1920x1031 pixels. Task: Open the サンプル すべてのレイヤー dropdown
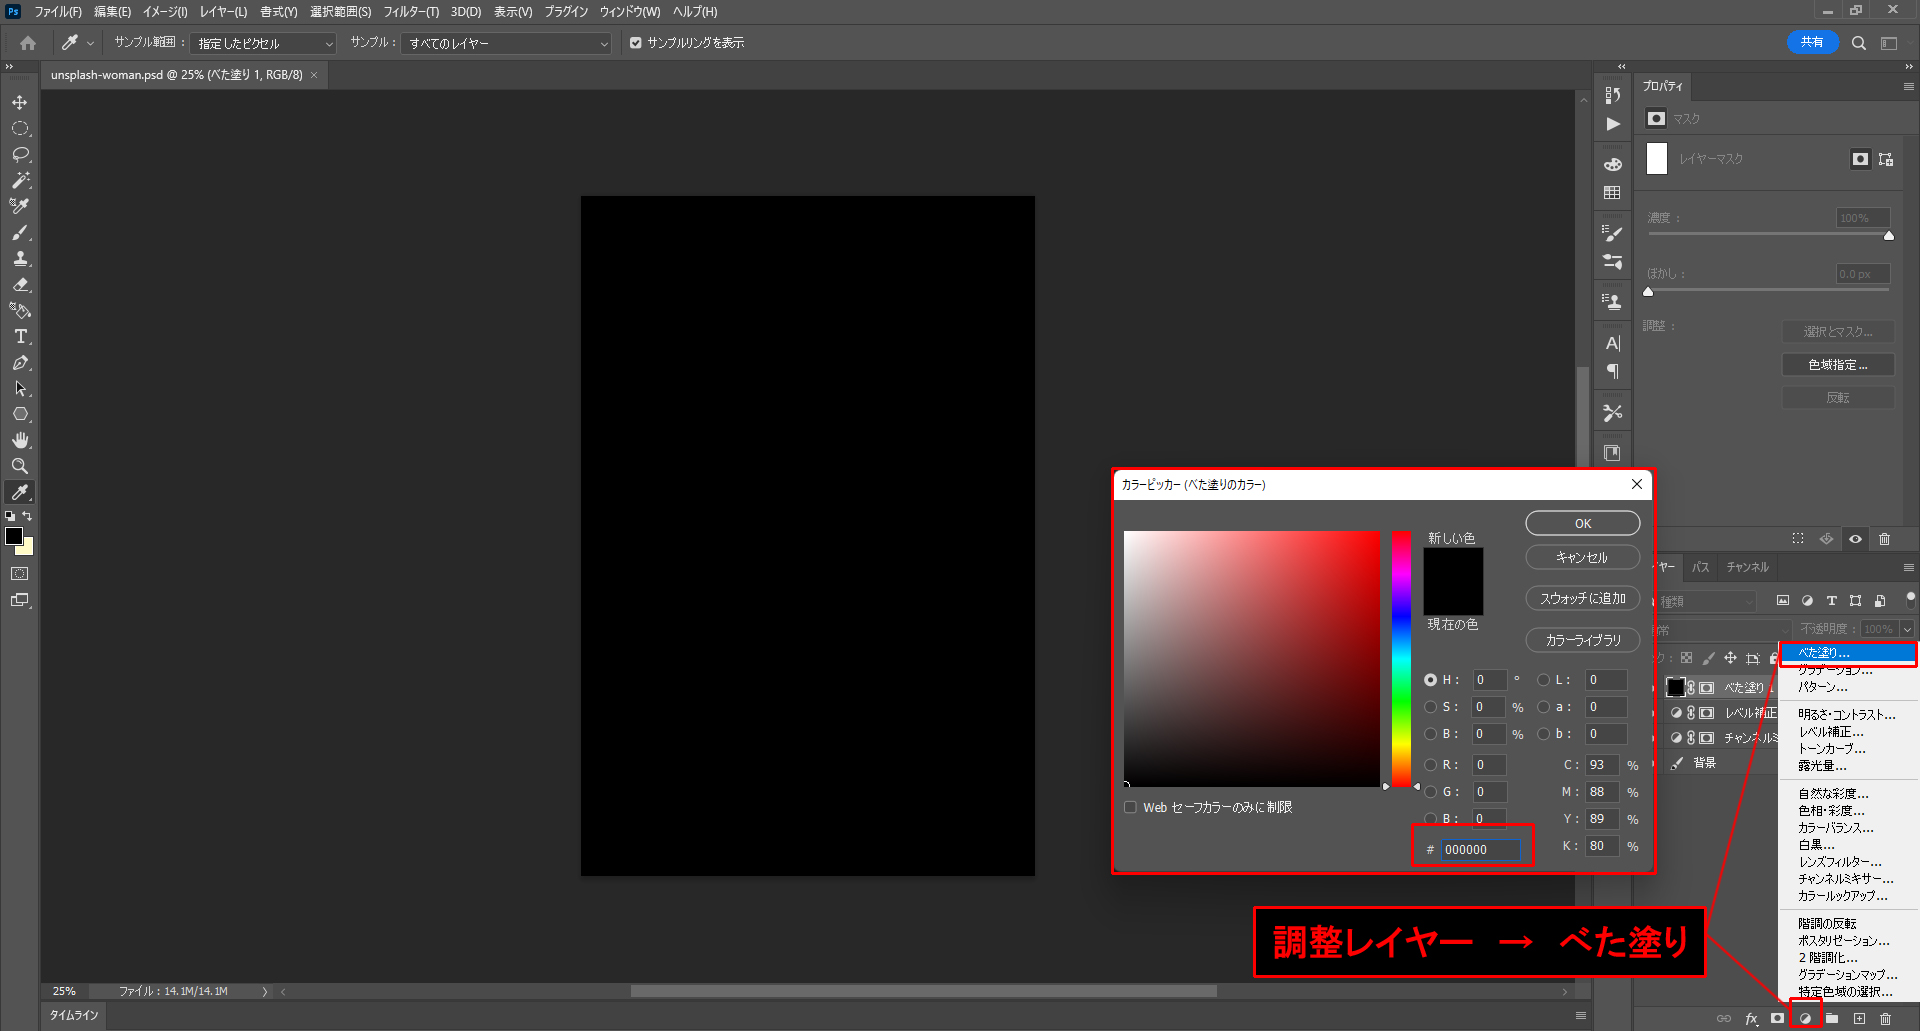pos(506,44)
